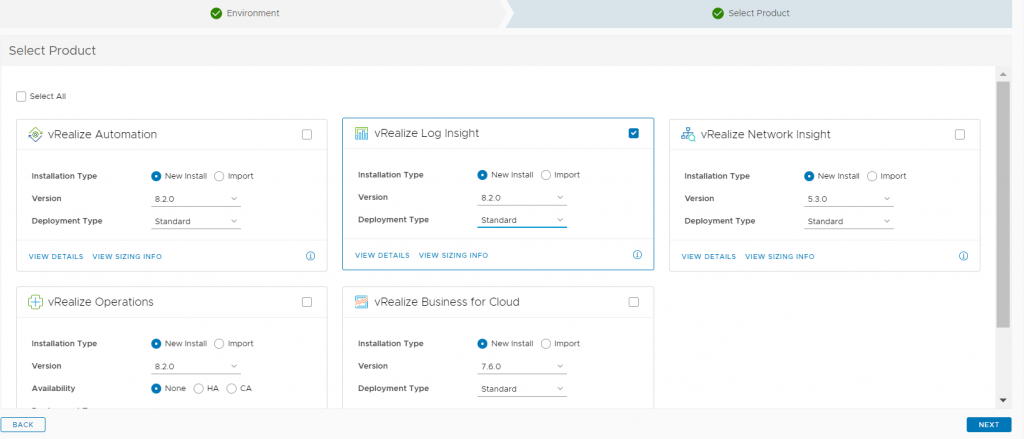
Task: Check the vRealize Business for Cloud checkbox
Action: pos(633,302)
